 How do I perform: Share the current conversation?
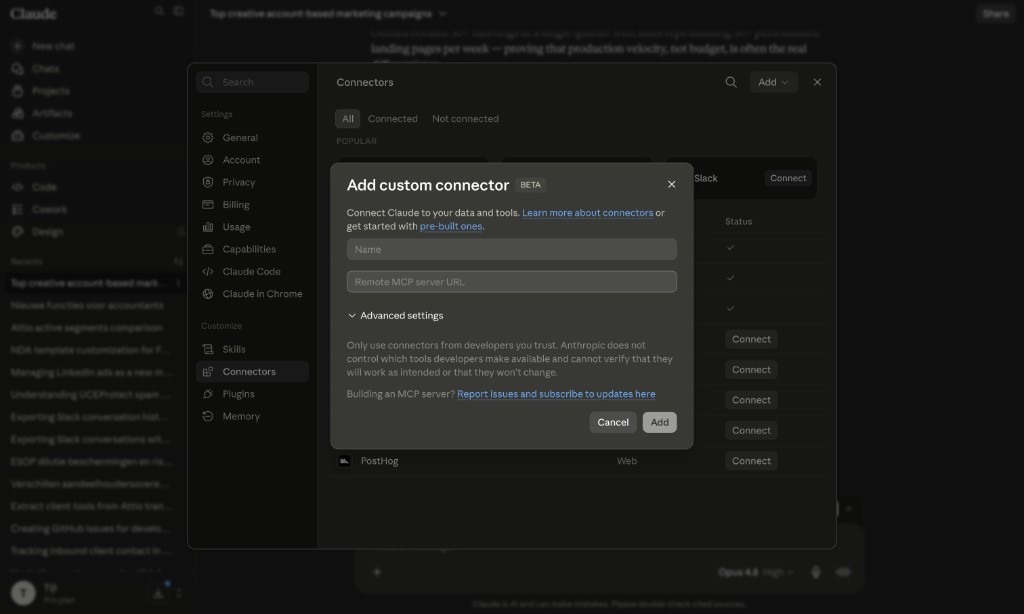pyautogui.click(x=995, y=14)
